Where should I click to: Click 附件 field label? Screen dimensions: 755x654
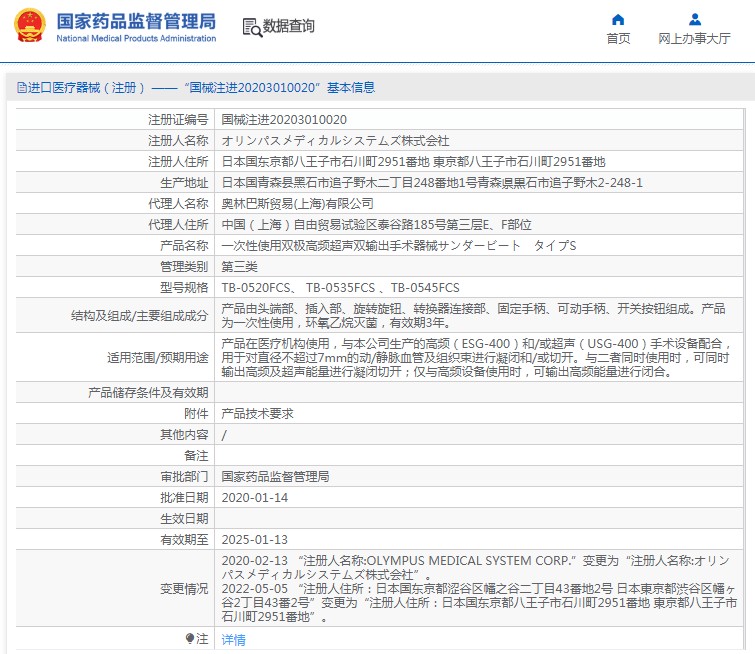coord(196,414)
